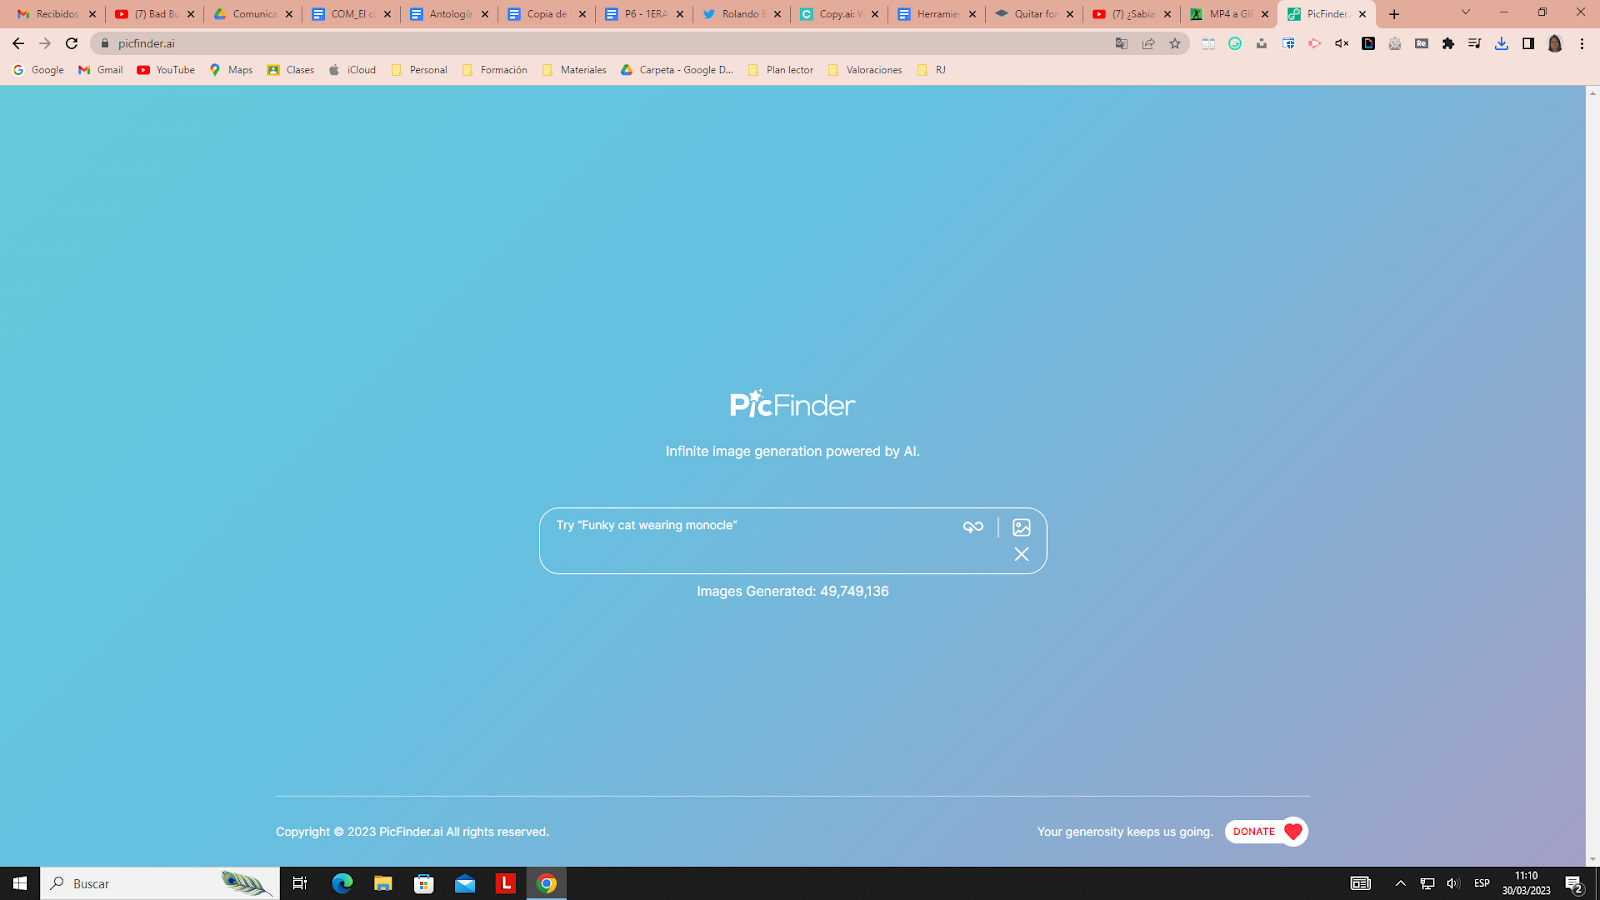Click the translate page icon in address bar
The image size is (1600, 900).
pyautogui.click(x=1121, y=43)
